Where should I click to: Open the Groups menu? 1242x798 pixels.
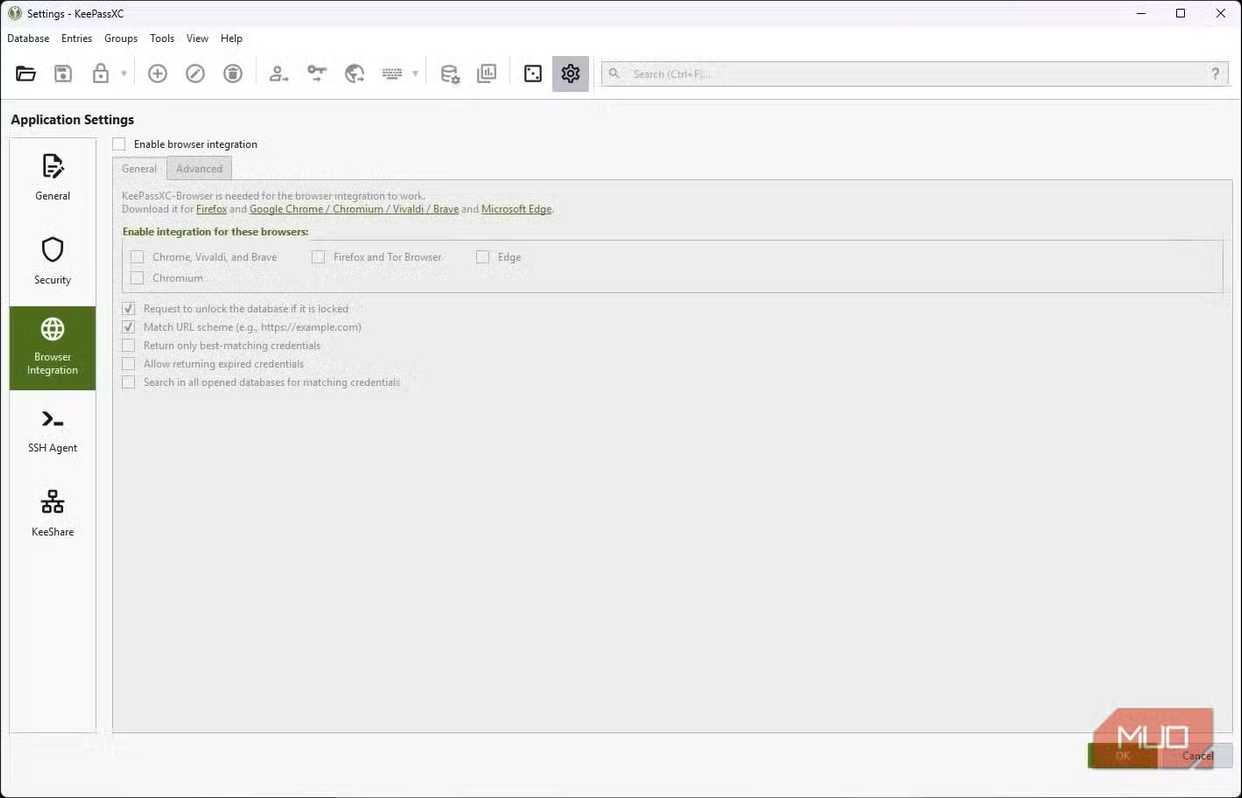[x=121, y=38]
